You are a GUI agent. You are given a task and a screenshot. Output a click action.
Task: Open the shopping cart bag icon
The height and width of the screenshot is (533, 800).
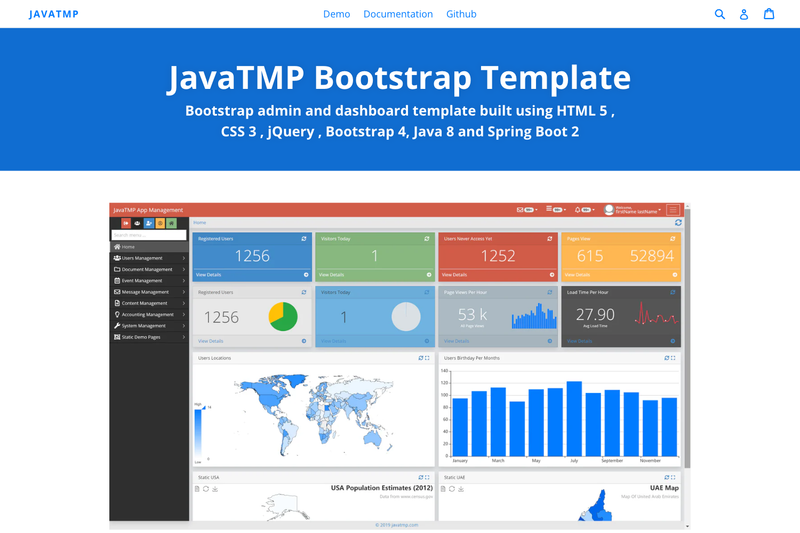point(769,14)
